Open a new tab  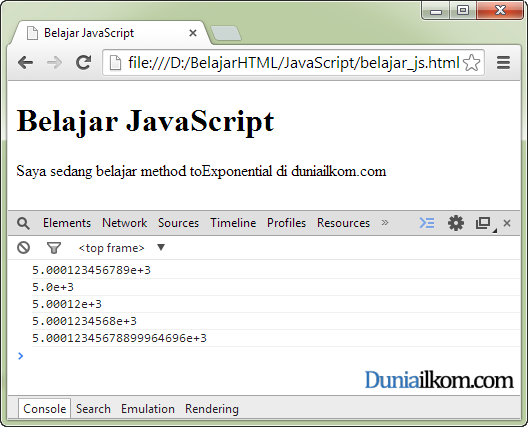click(226, 33)
